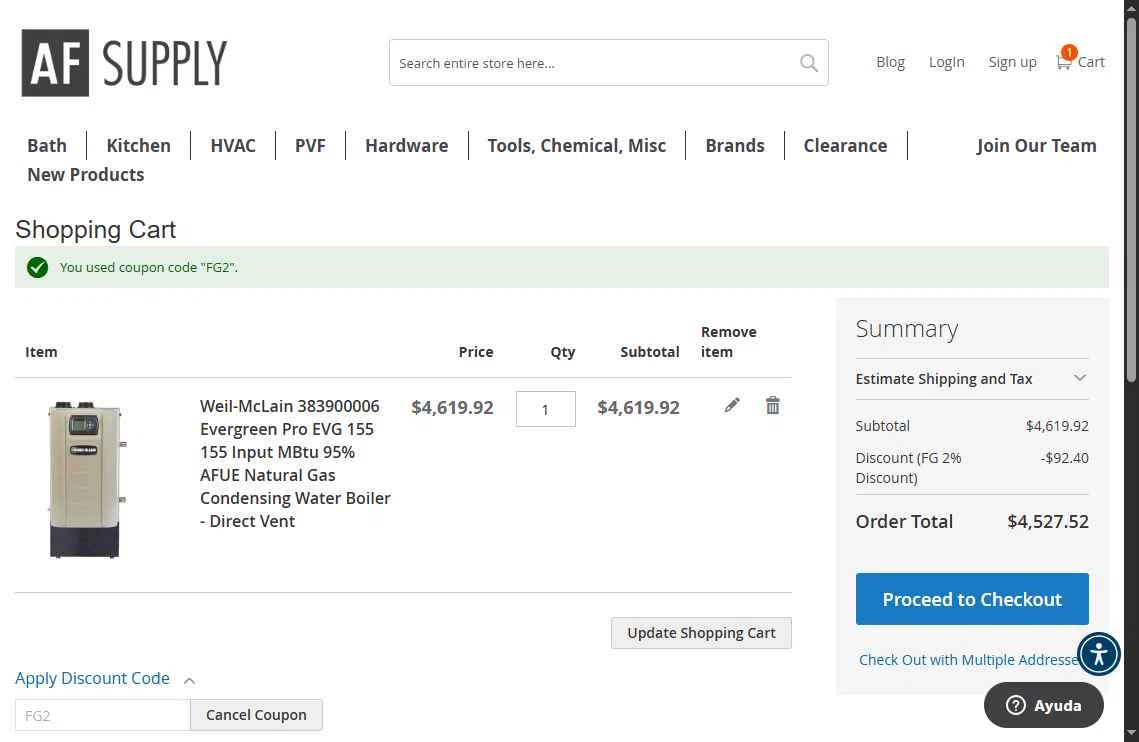Viewport: 1139px width, 742px height.
Task: Edit the boiler item with pencil icon
Action: point(731,406)
